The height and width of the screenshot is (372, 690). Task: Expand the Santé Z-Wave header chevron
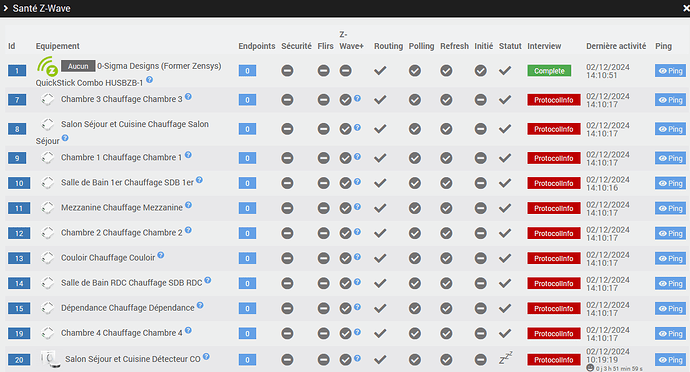[x=6, y=8]
